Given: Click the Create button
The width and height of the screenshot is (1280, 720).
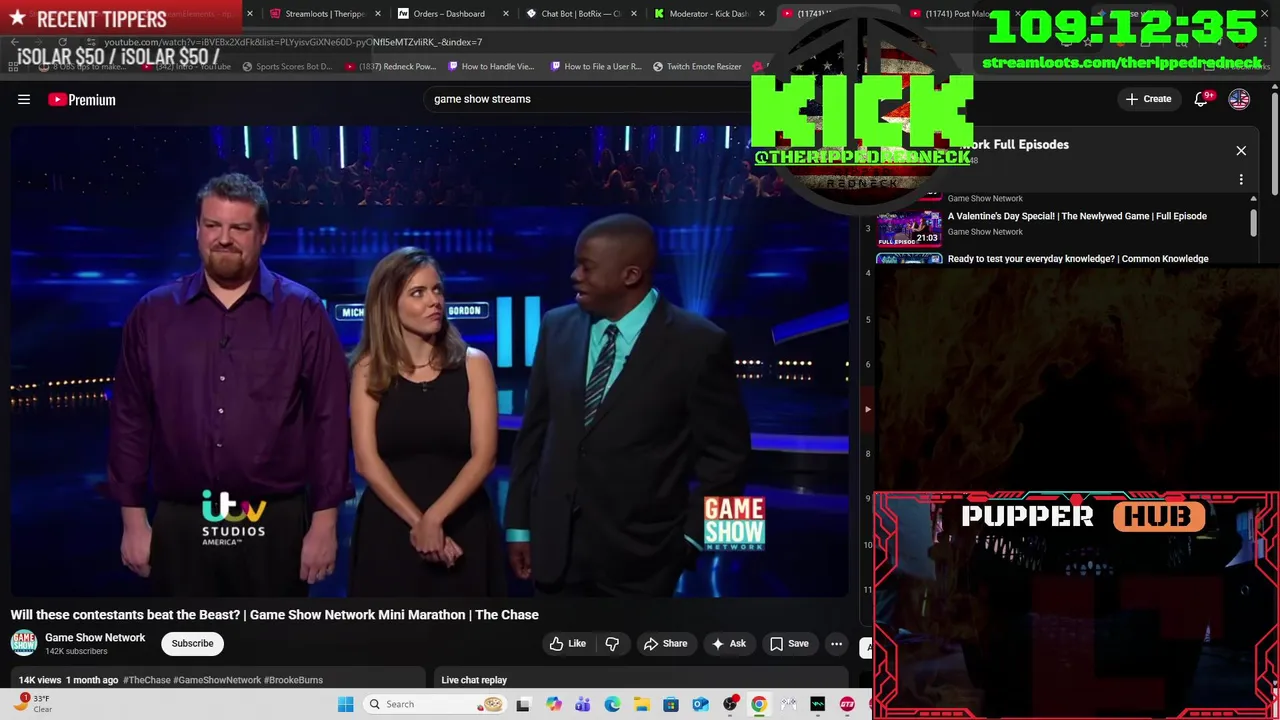Looking at the screenshot, I should pos(1148,99).
